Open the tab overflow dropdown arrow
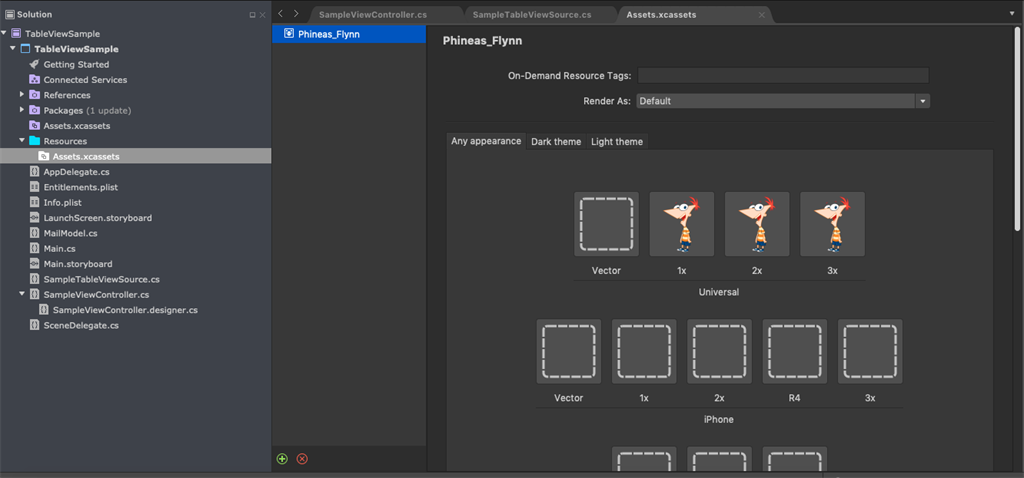 click(x=1012, y=14)
